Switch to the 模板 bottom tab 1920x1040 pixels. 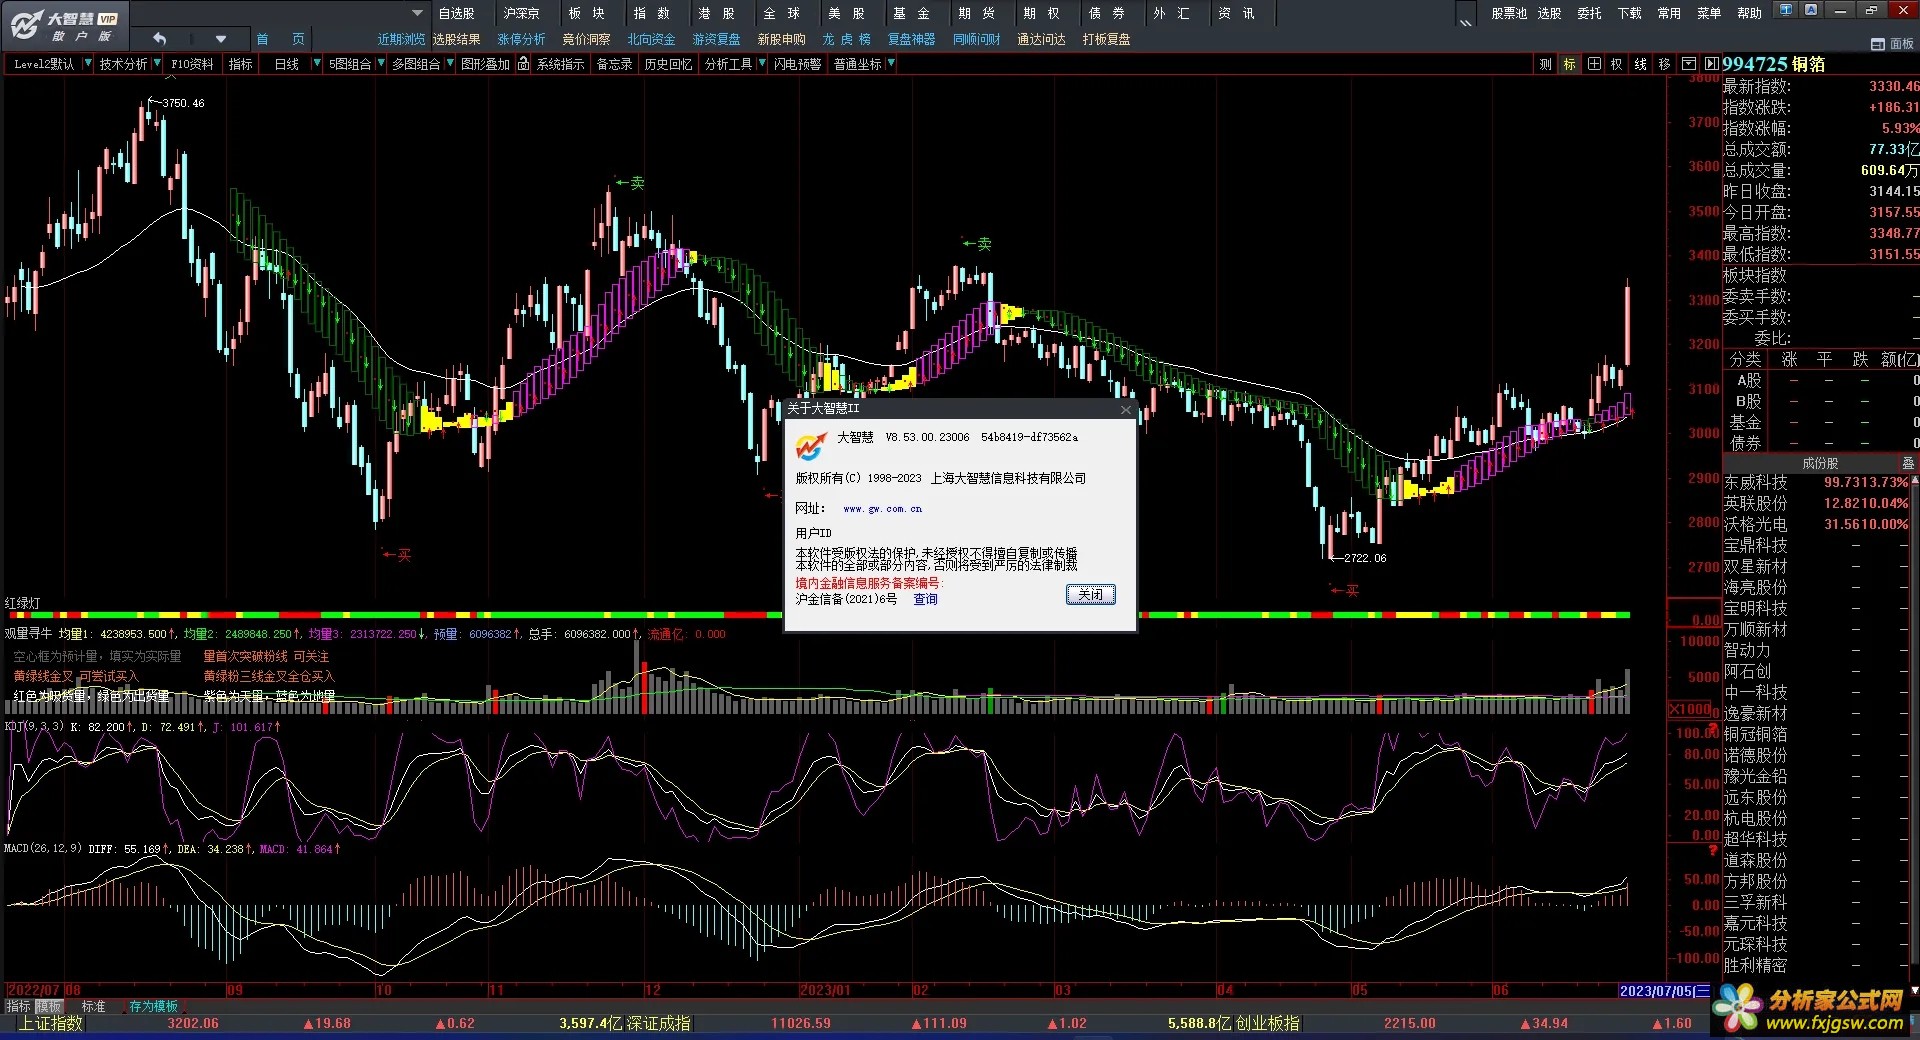point(50,1006)
